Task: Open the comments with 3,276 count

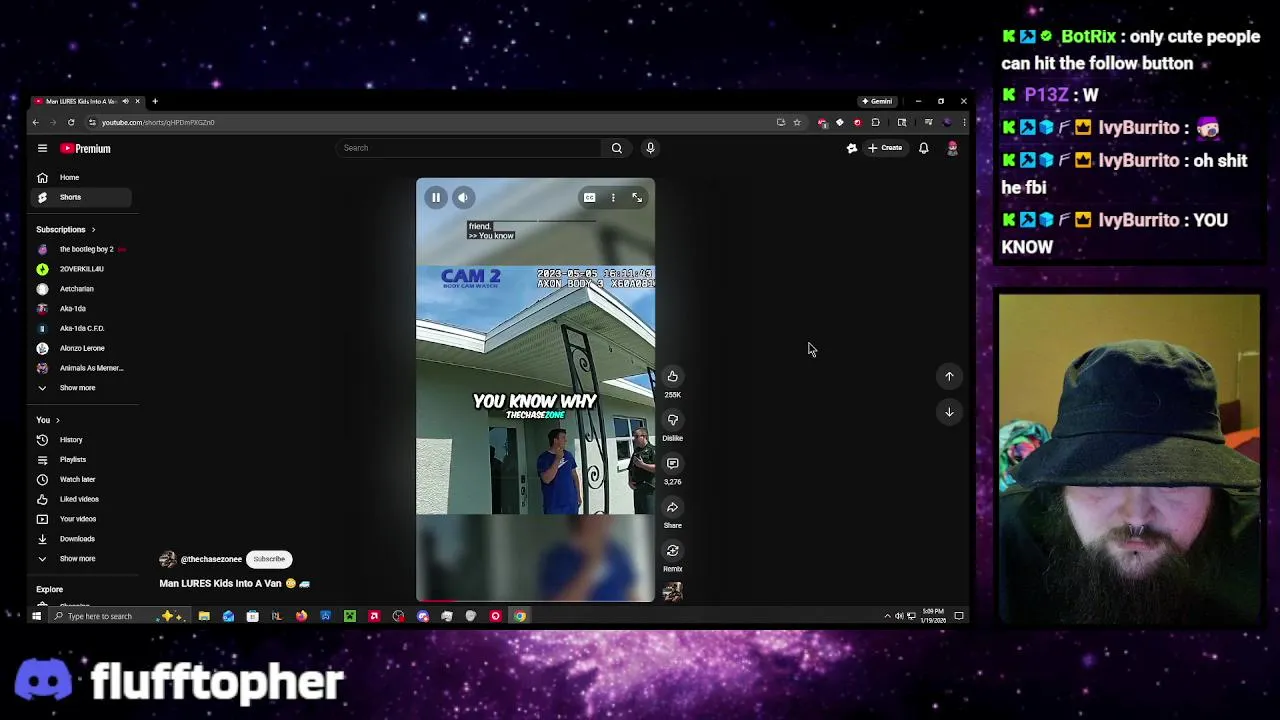Action: 672,464
